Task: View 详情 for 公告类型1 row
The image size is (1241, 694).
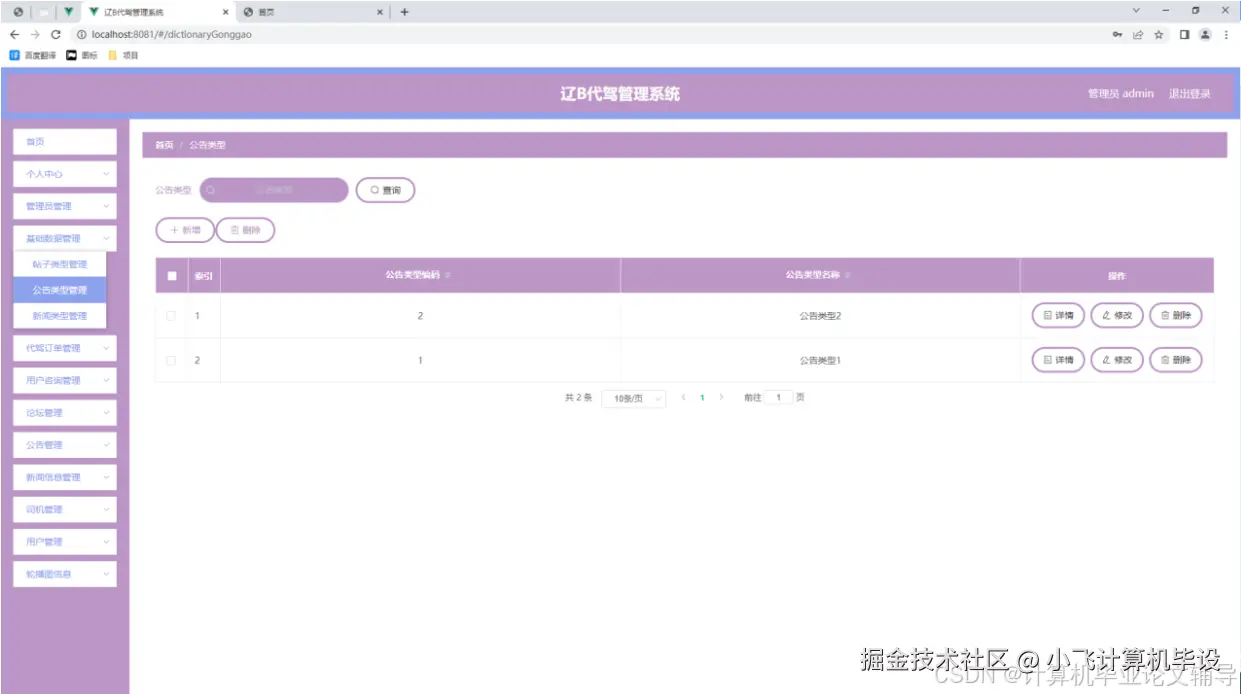Action: click(x=1058, y=359)
